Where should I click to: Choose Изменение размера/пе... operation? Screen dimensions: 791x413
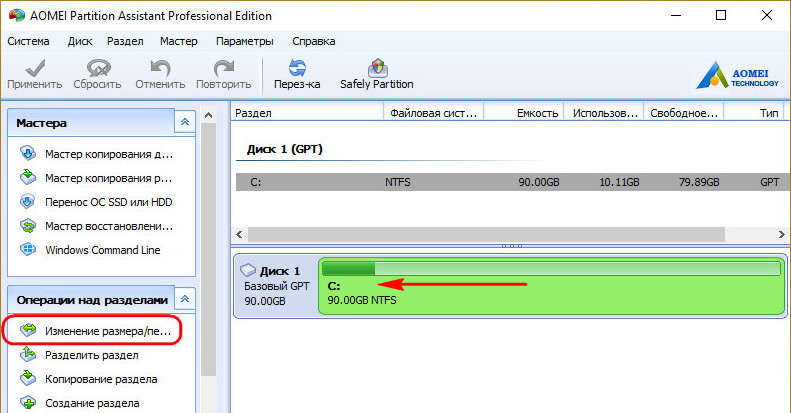(108, 331)
